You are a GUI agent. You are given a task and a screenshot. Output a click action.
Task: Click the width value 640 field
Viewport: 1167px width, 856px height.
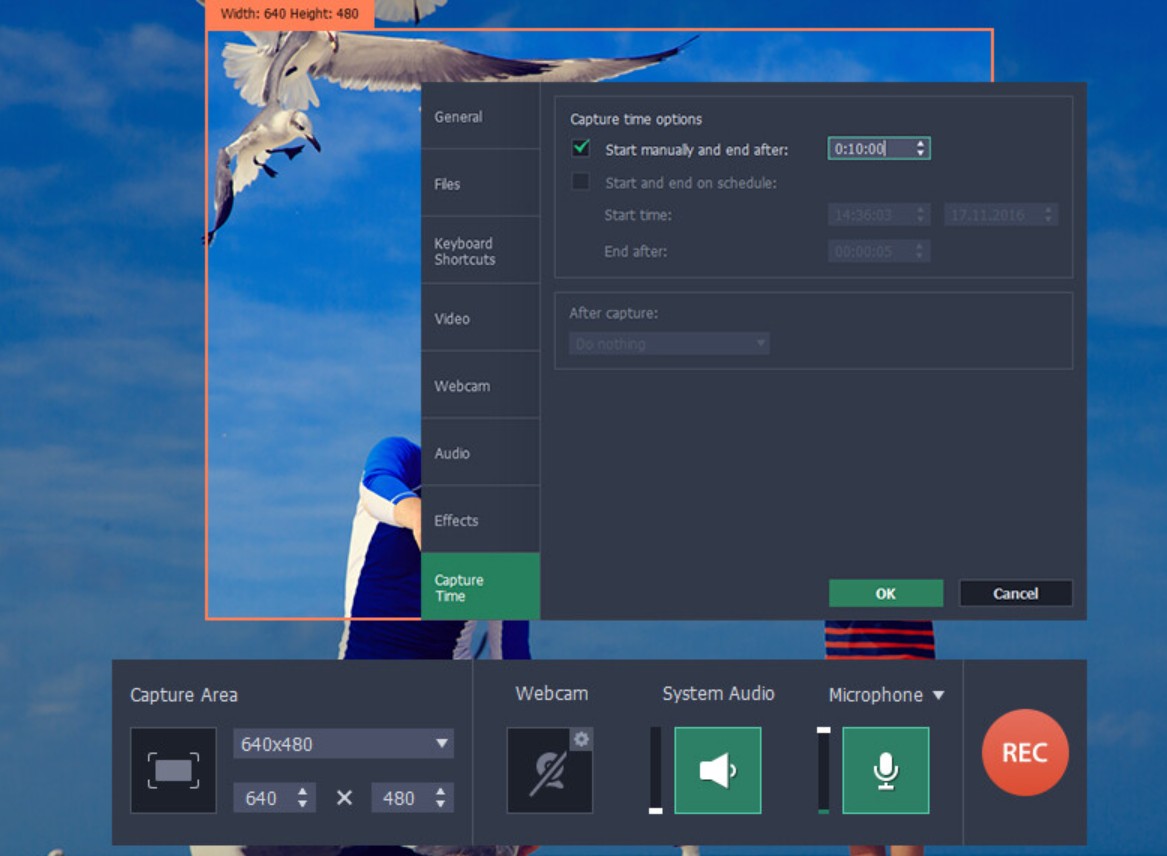click(x=263, y=798)
